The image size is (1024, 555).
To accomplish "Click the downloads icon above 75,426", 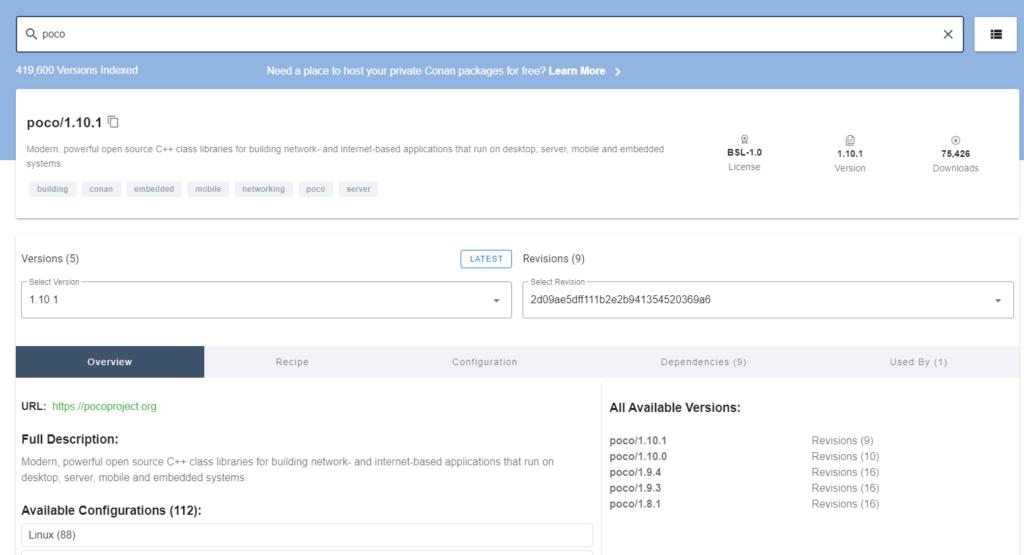I will (x=955, y=140).
